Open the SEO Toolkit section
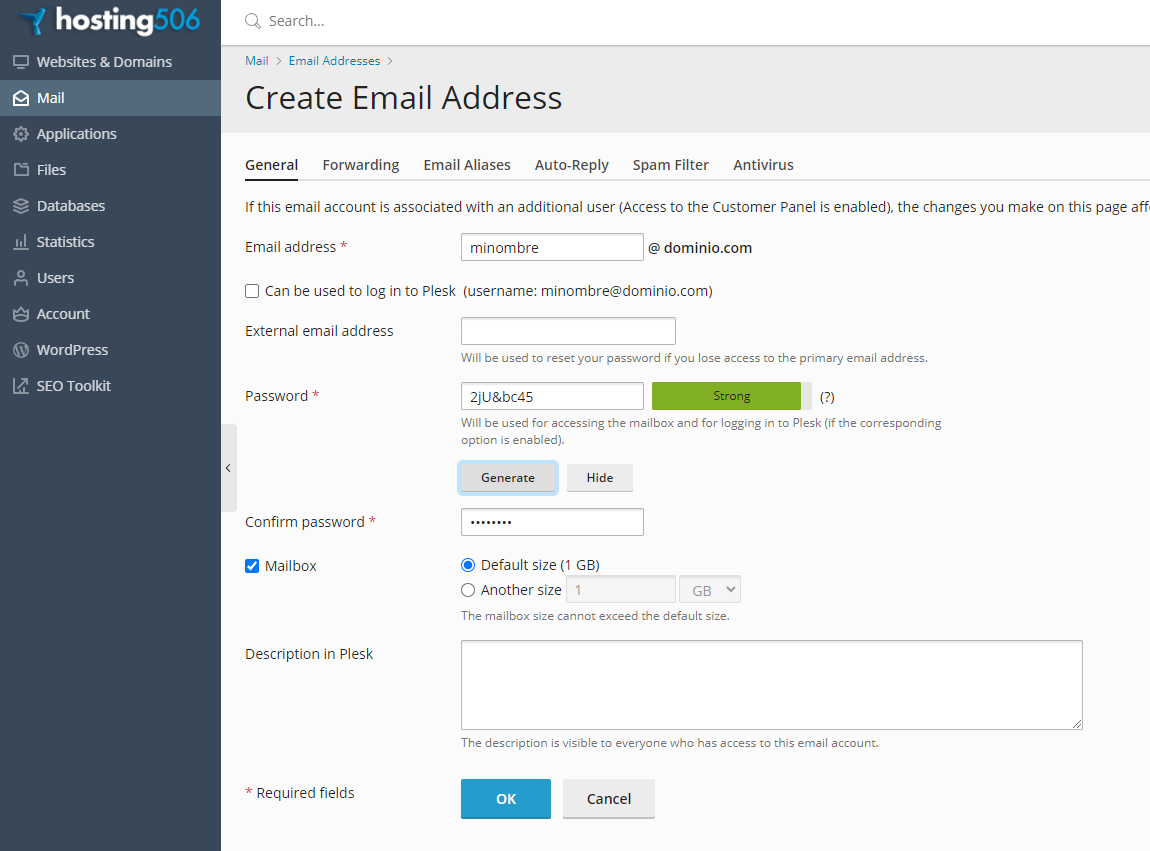Image resolution: width=1150 pixels, height=851 pixels. [71, 385]
